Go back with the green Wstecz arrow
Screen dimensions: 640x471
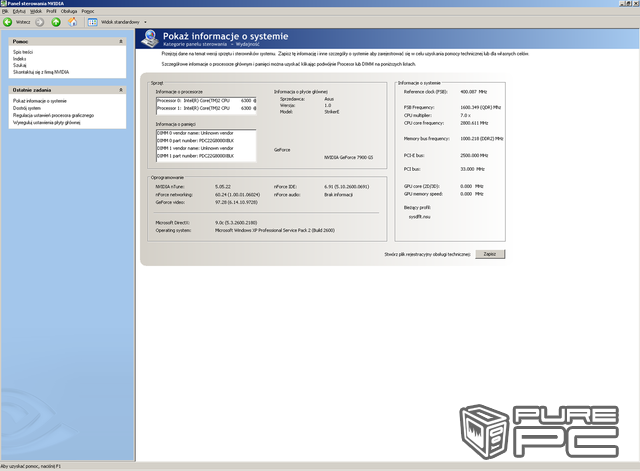7,22
